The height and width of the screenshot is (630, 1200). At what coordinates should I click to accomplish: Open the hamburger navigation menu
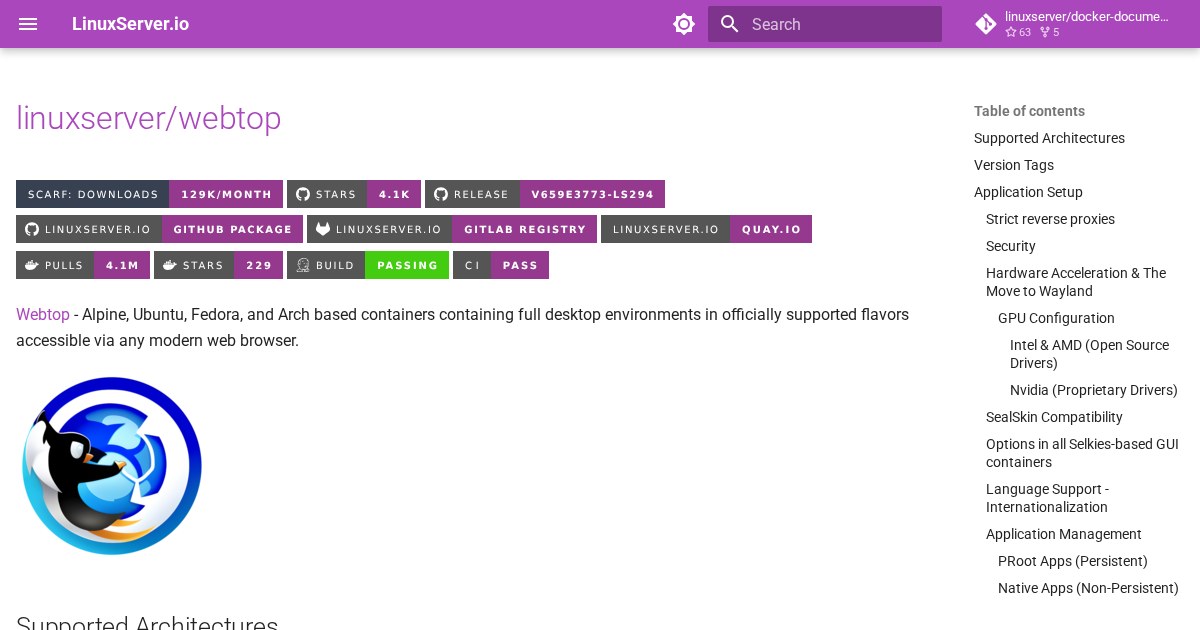(28, 24)
